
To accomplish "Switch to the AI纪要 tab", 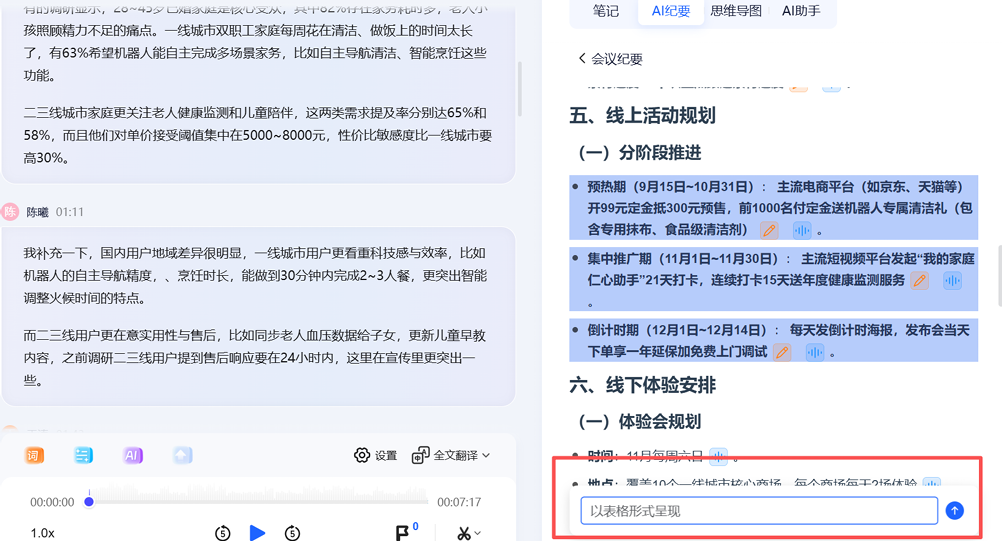I will (x=670, y=11).
